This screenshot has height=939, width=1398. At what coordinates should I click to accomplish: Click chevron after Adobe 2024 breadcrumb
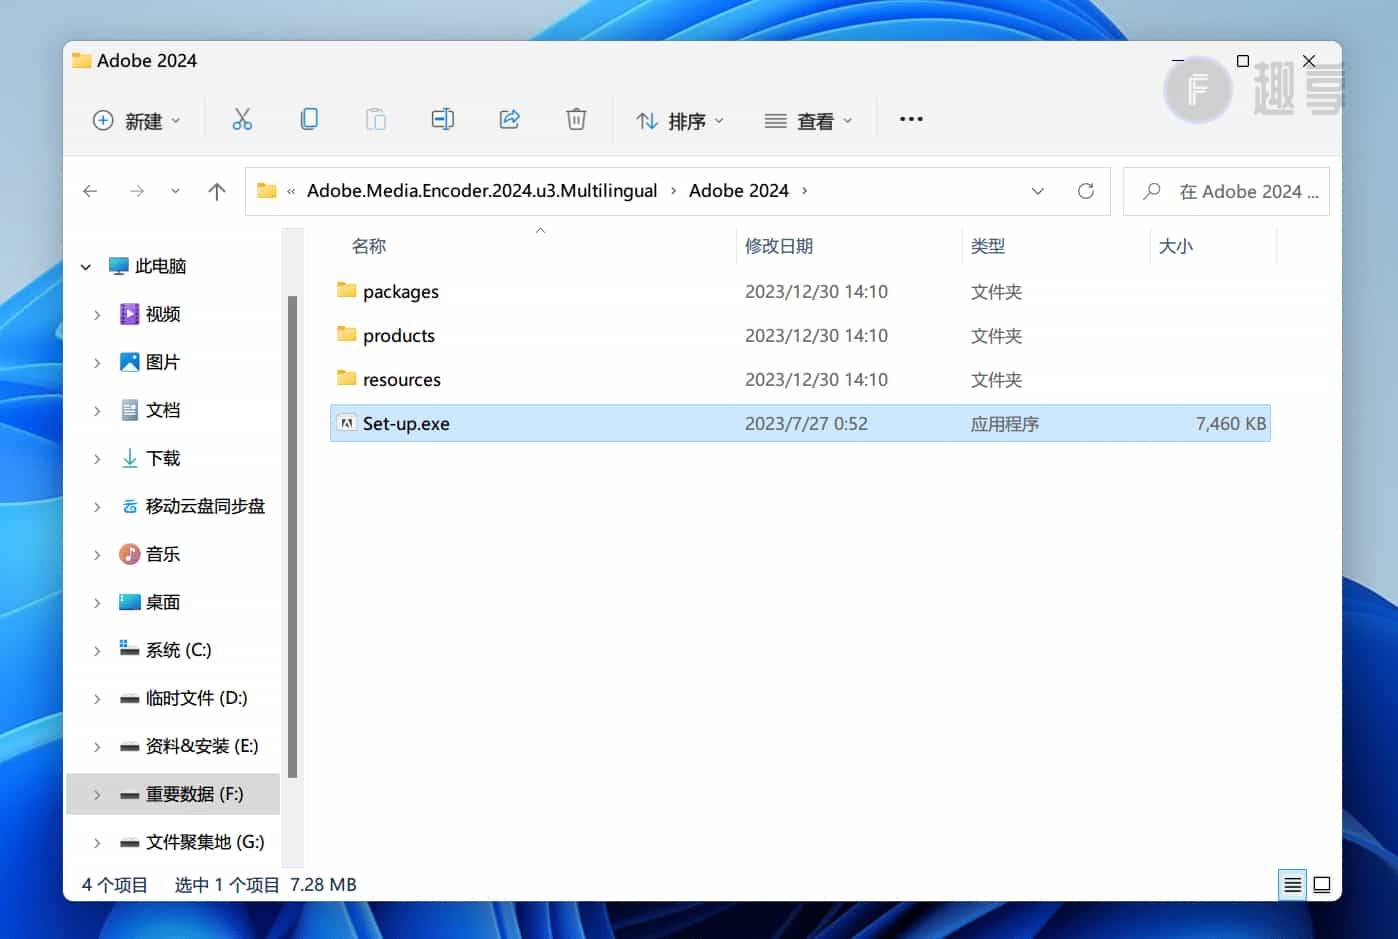805,190
